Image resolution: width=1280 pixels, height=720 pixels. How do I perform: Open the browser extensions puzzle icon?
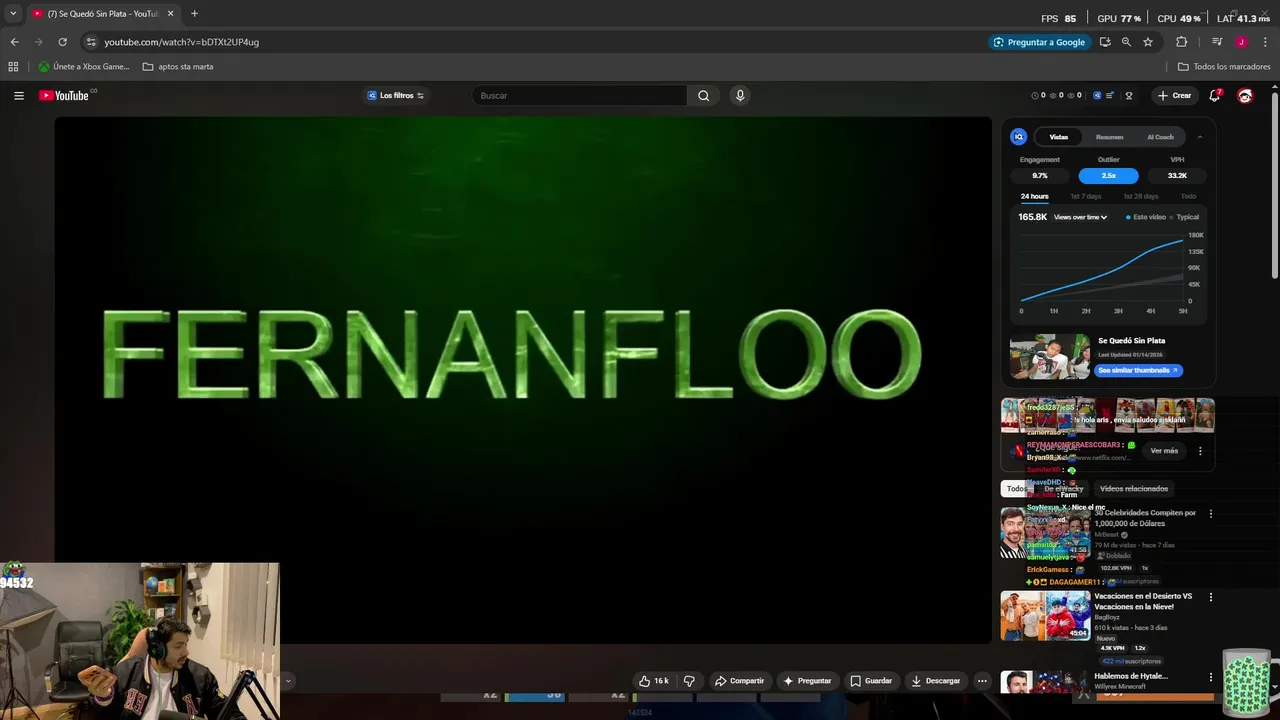click(1181, 42)
